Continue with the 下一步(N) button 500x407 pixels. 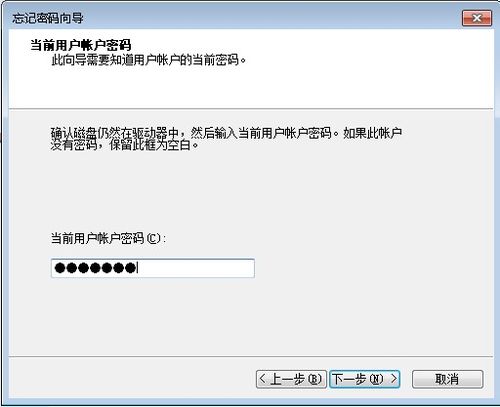tap(365, 379)
